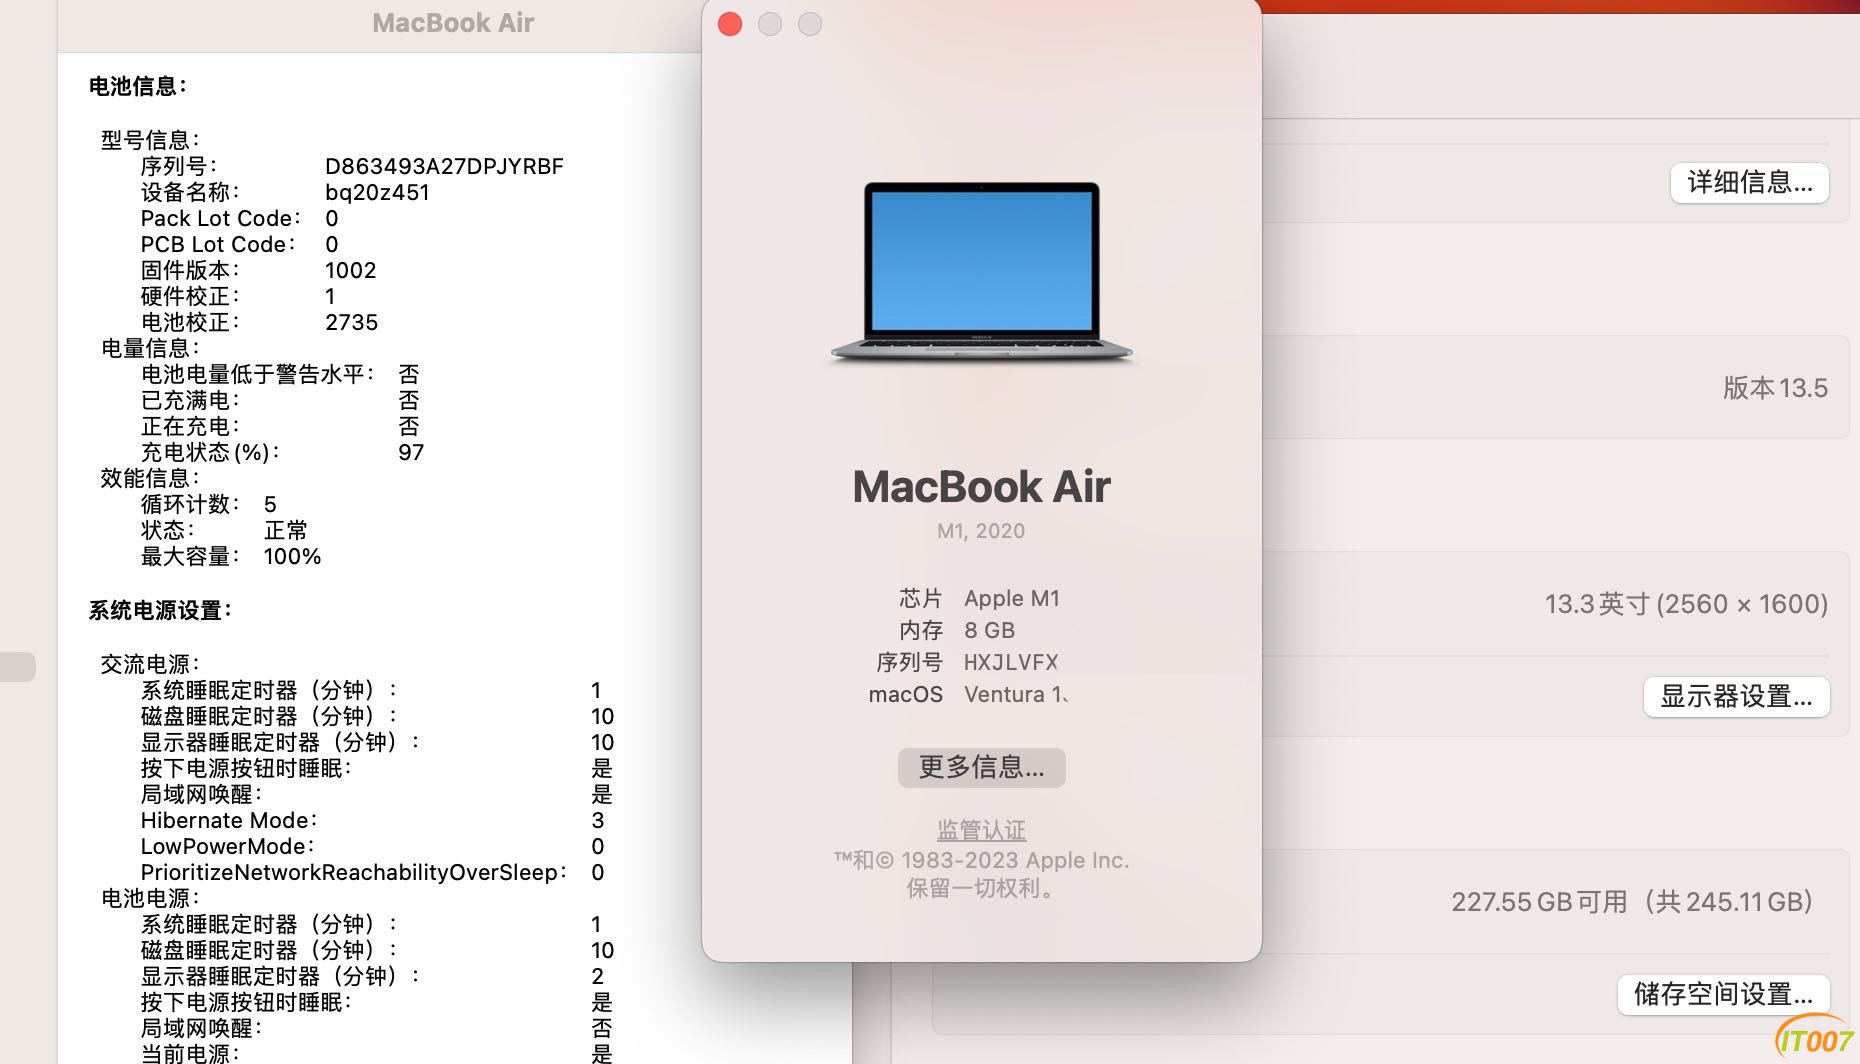This screenshot has width=1860, height=1064.
Task: Click the MacBook Air laptop image
Action: [982, 272]
